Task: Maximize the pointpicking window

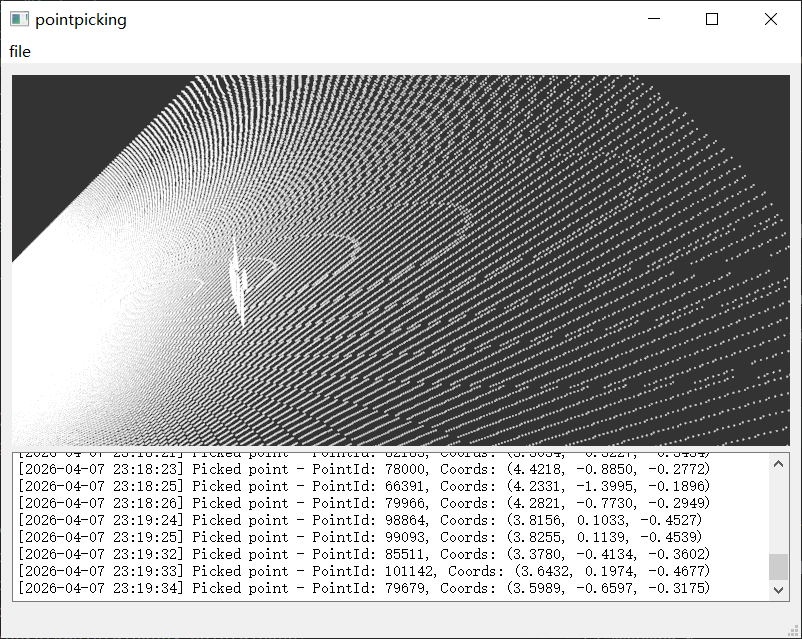Action: (711, 19)
